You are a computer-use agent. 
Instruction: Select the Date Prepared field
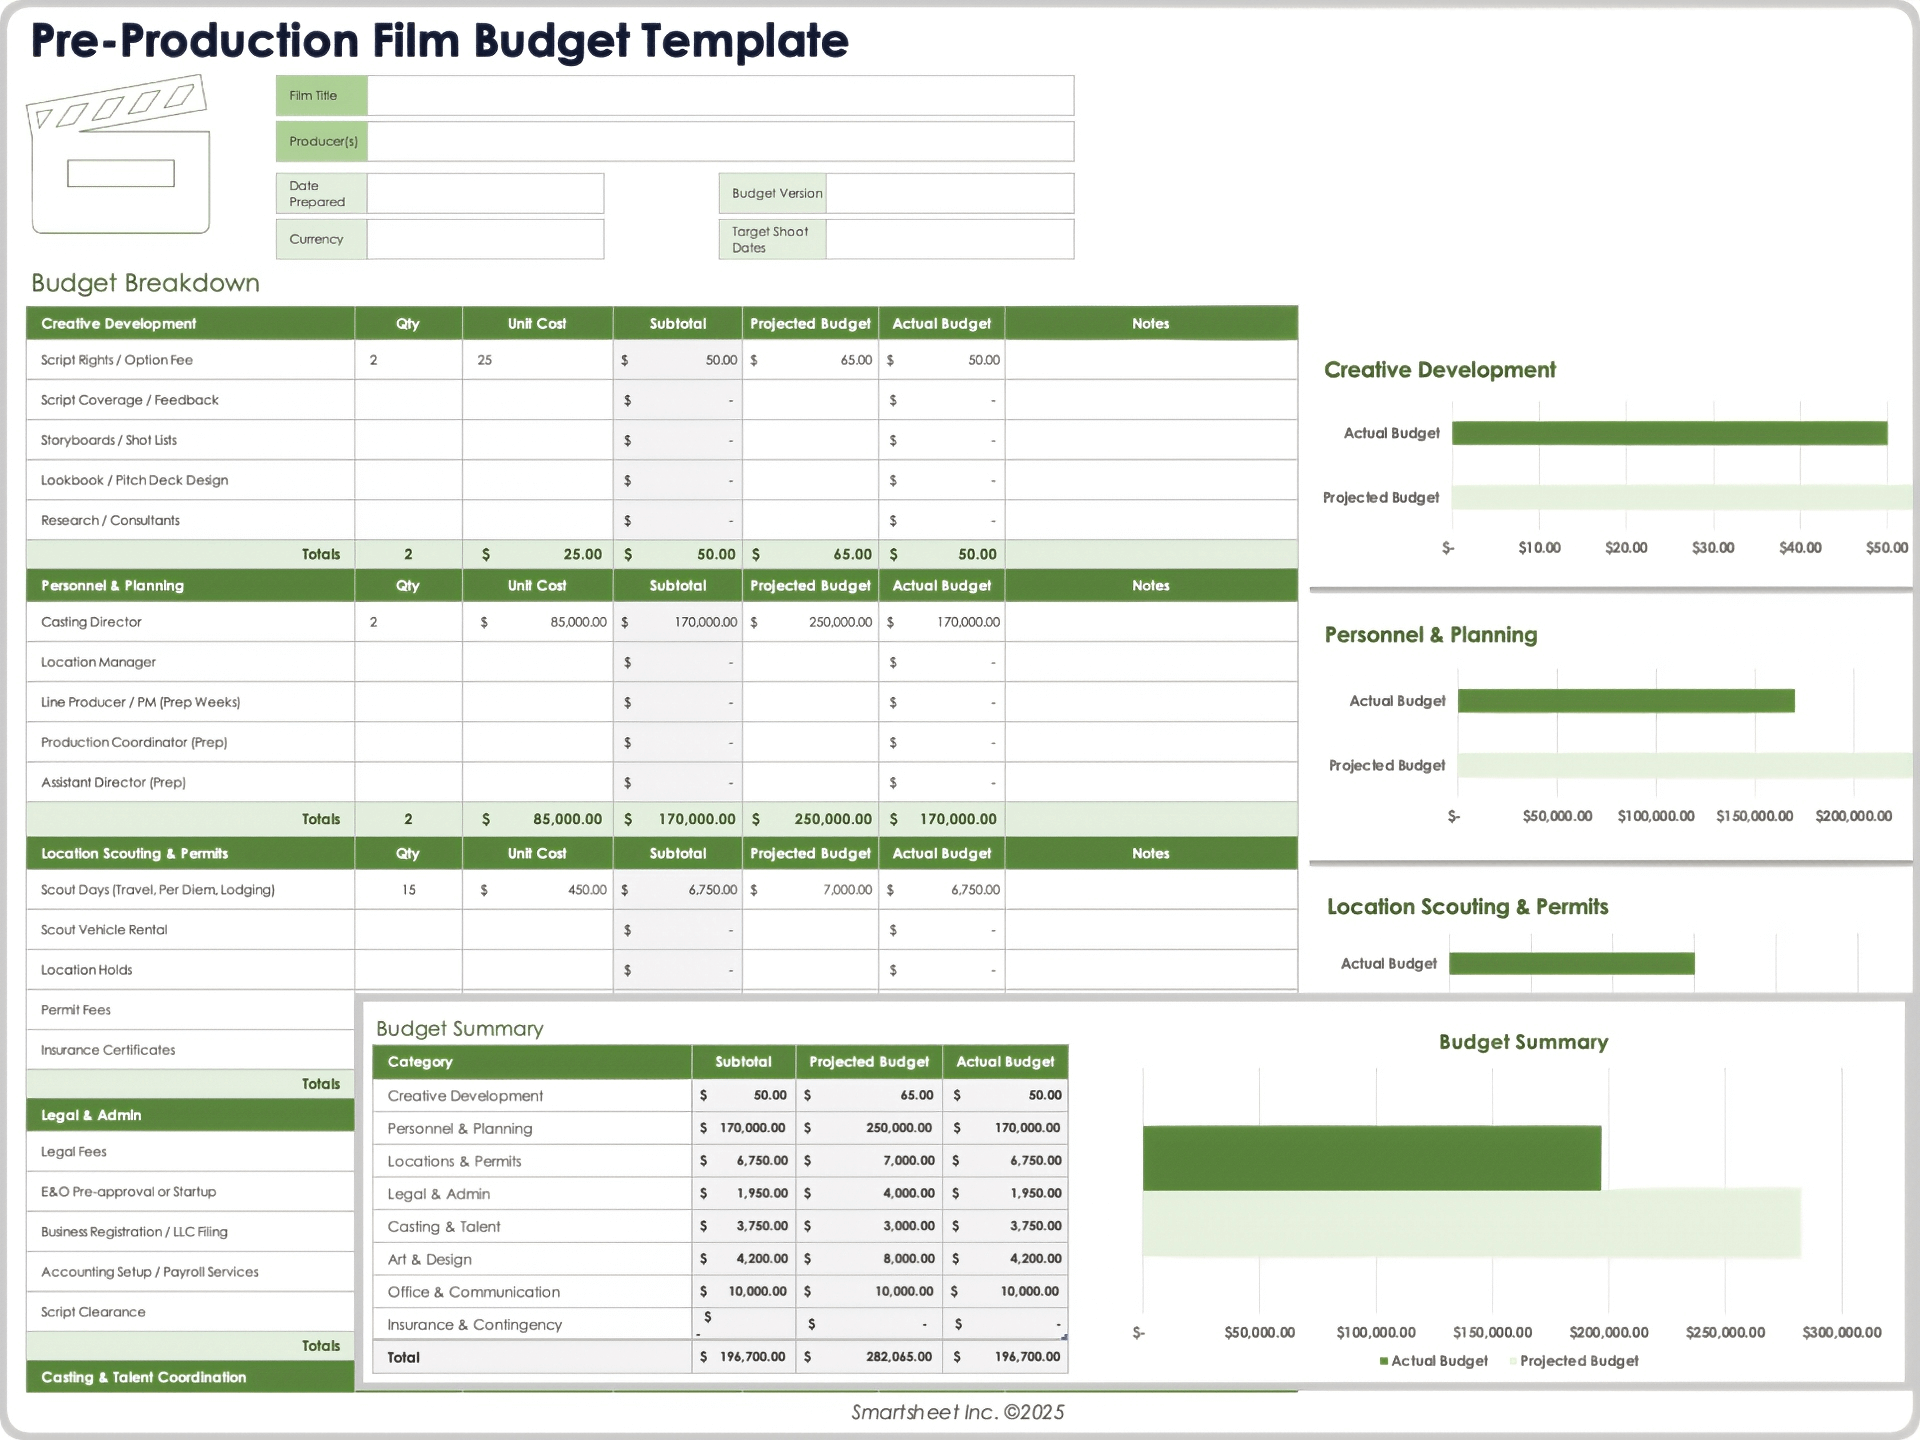point(485,193)
